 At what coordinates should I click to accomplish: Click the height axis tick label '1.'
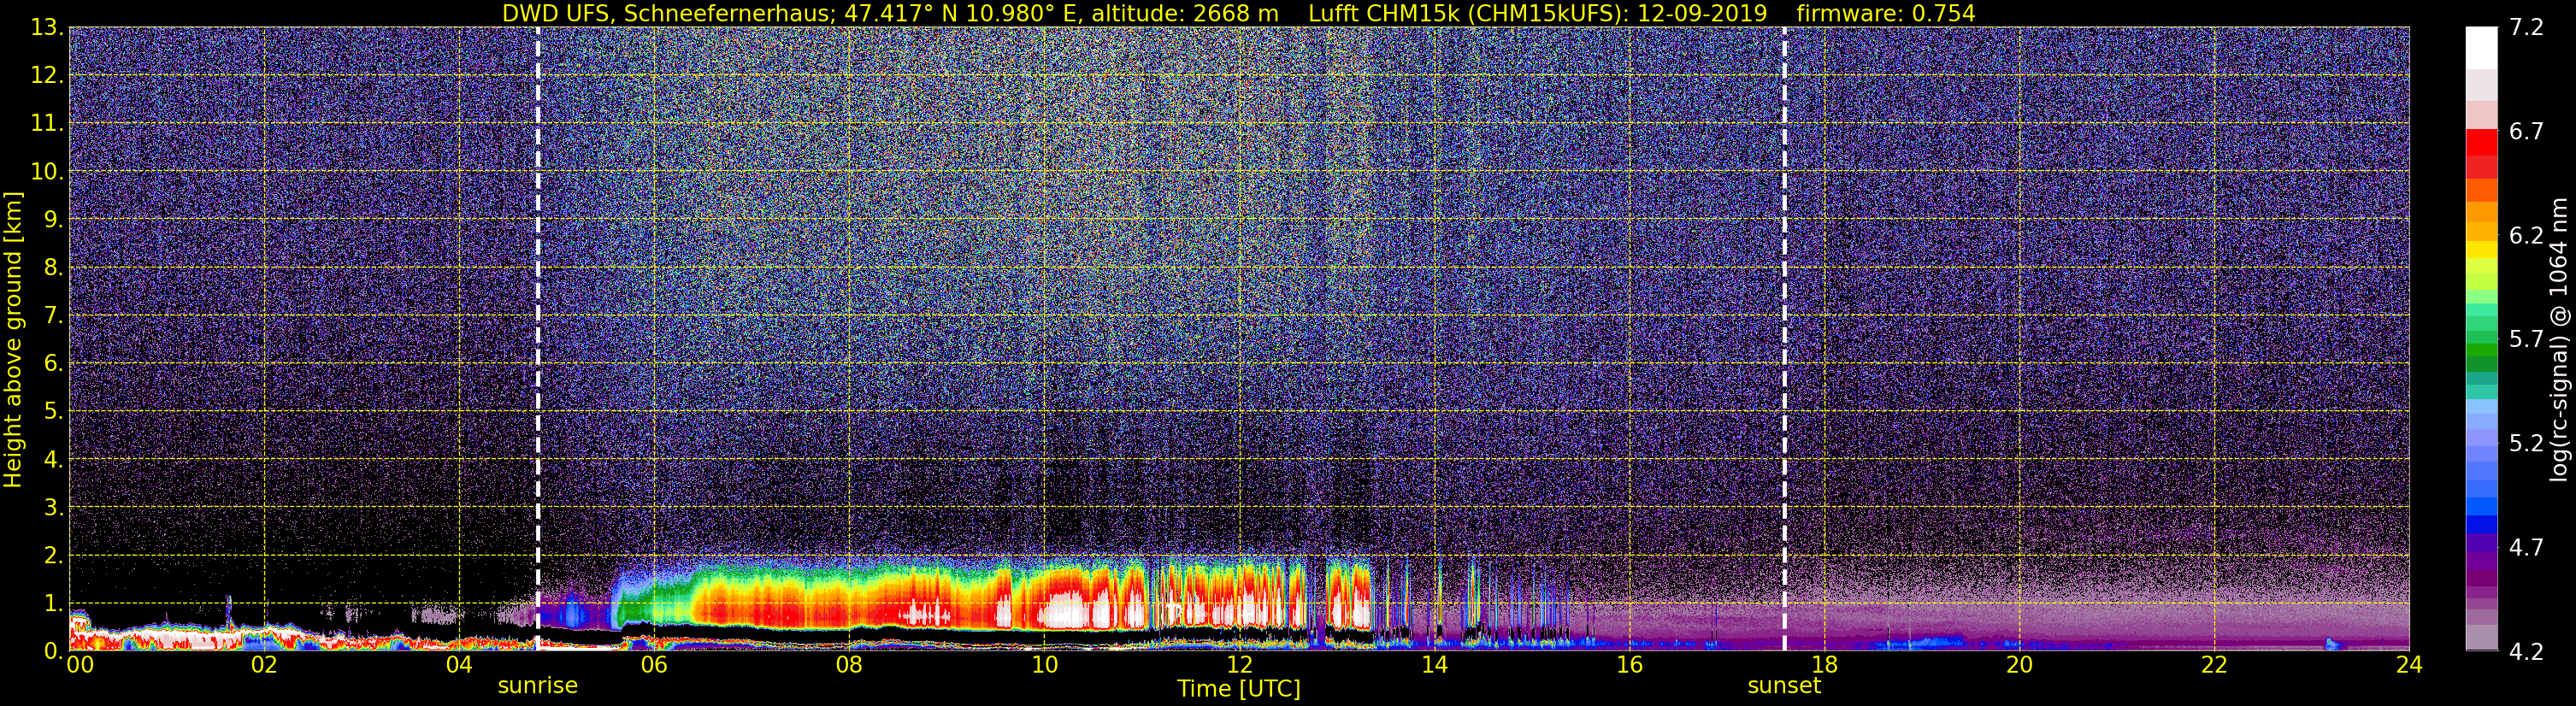click(x=53, y=603)
